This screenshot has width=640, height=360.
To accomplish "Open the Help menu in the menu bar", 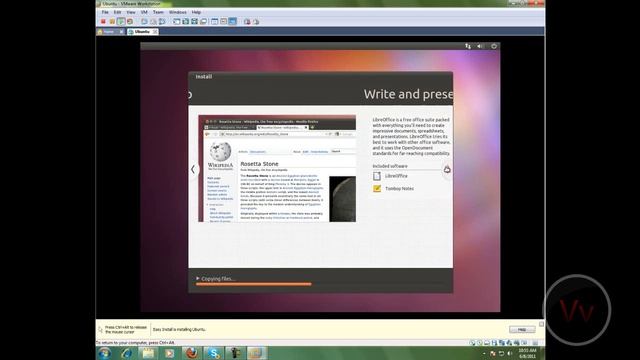I will (x=196, y=12).
